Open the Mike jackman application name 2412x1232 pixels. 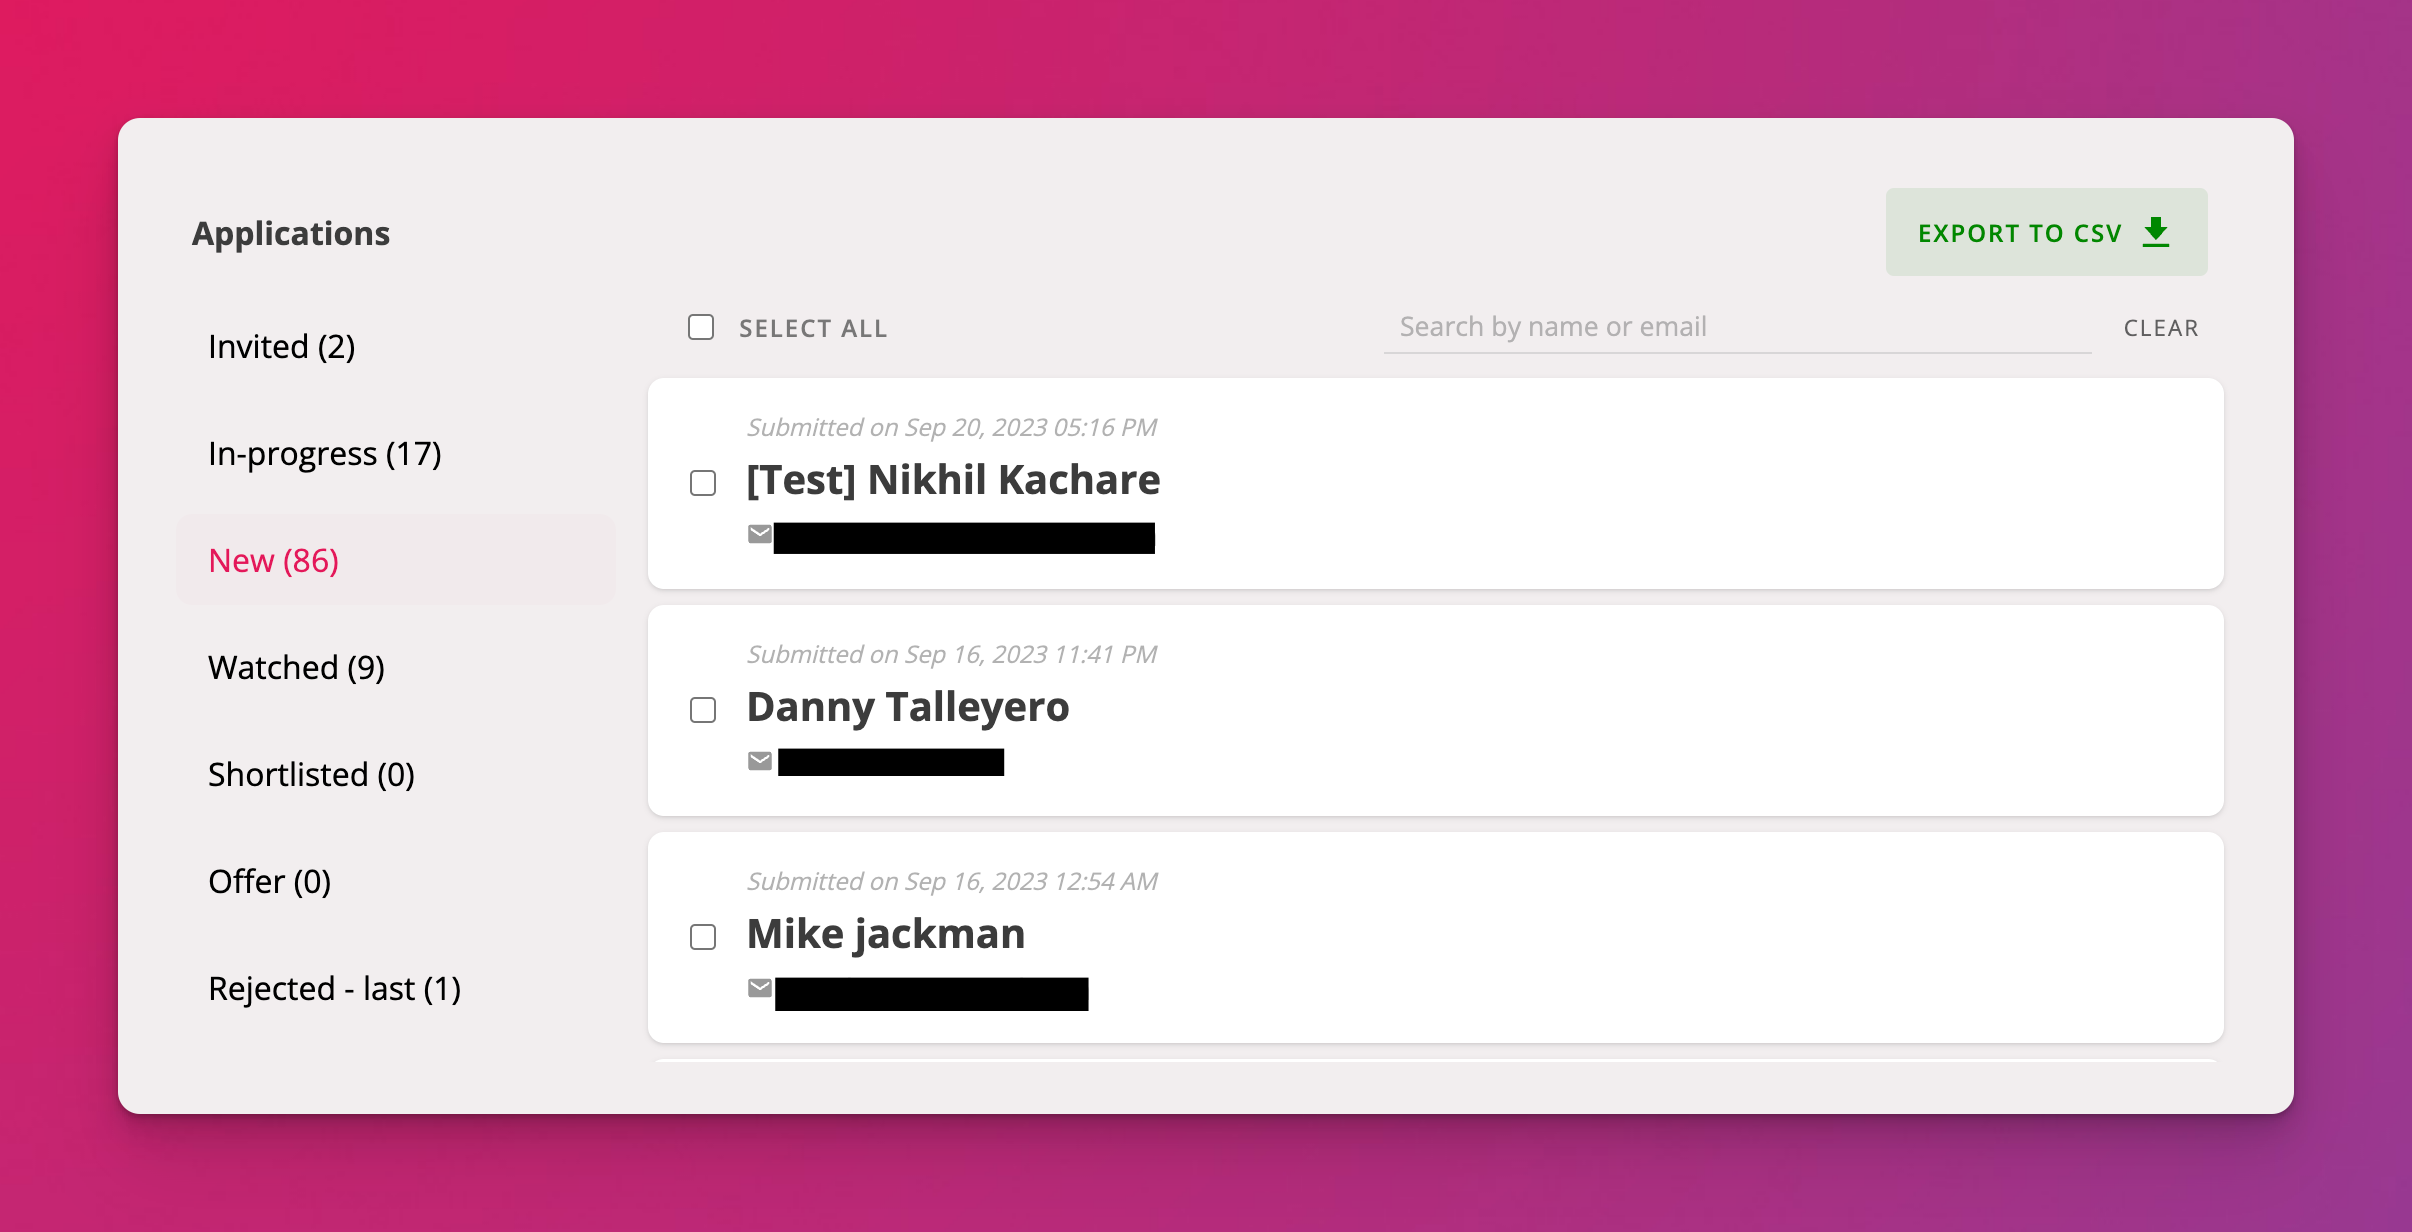click(x=886, y=934)
